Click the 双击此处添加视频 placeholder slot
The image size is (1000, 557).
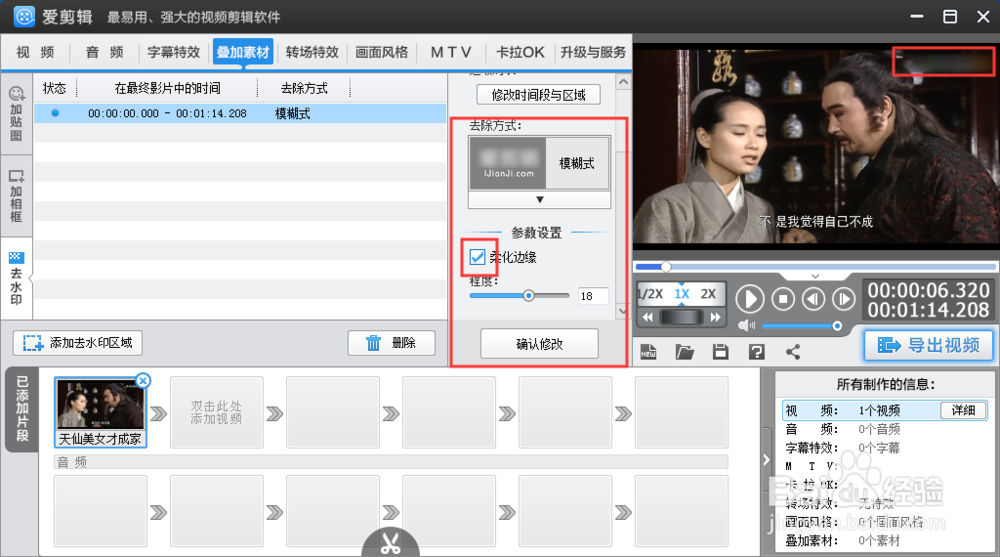coord(217,412)
